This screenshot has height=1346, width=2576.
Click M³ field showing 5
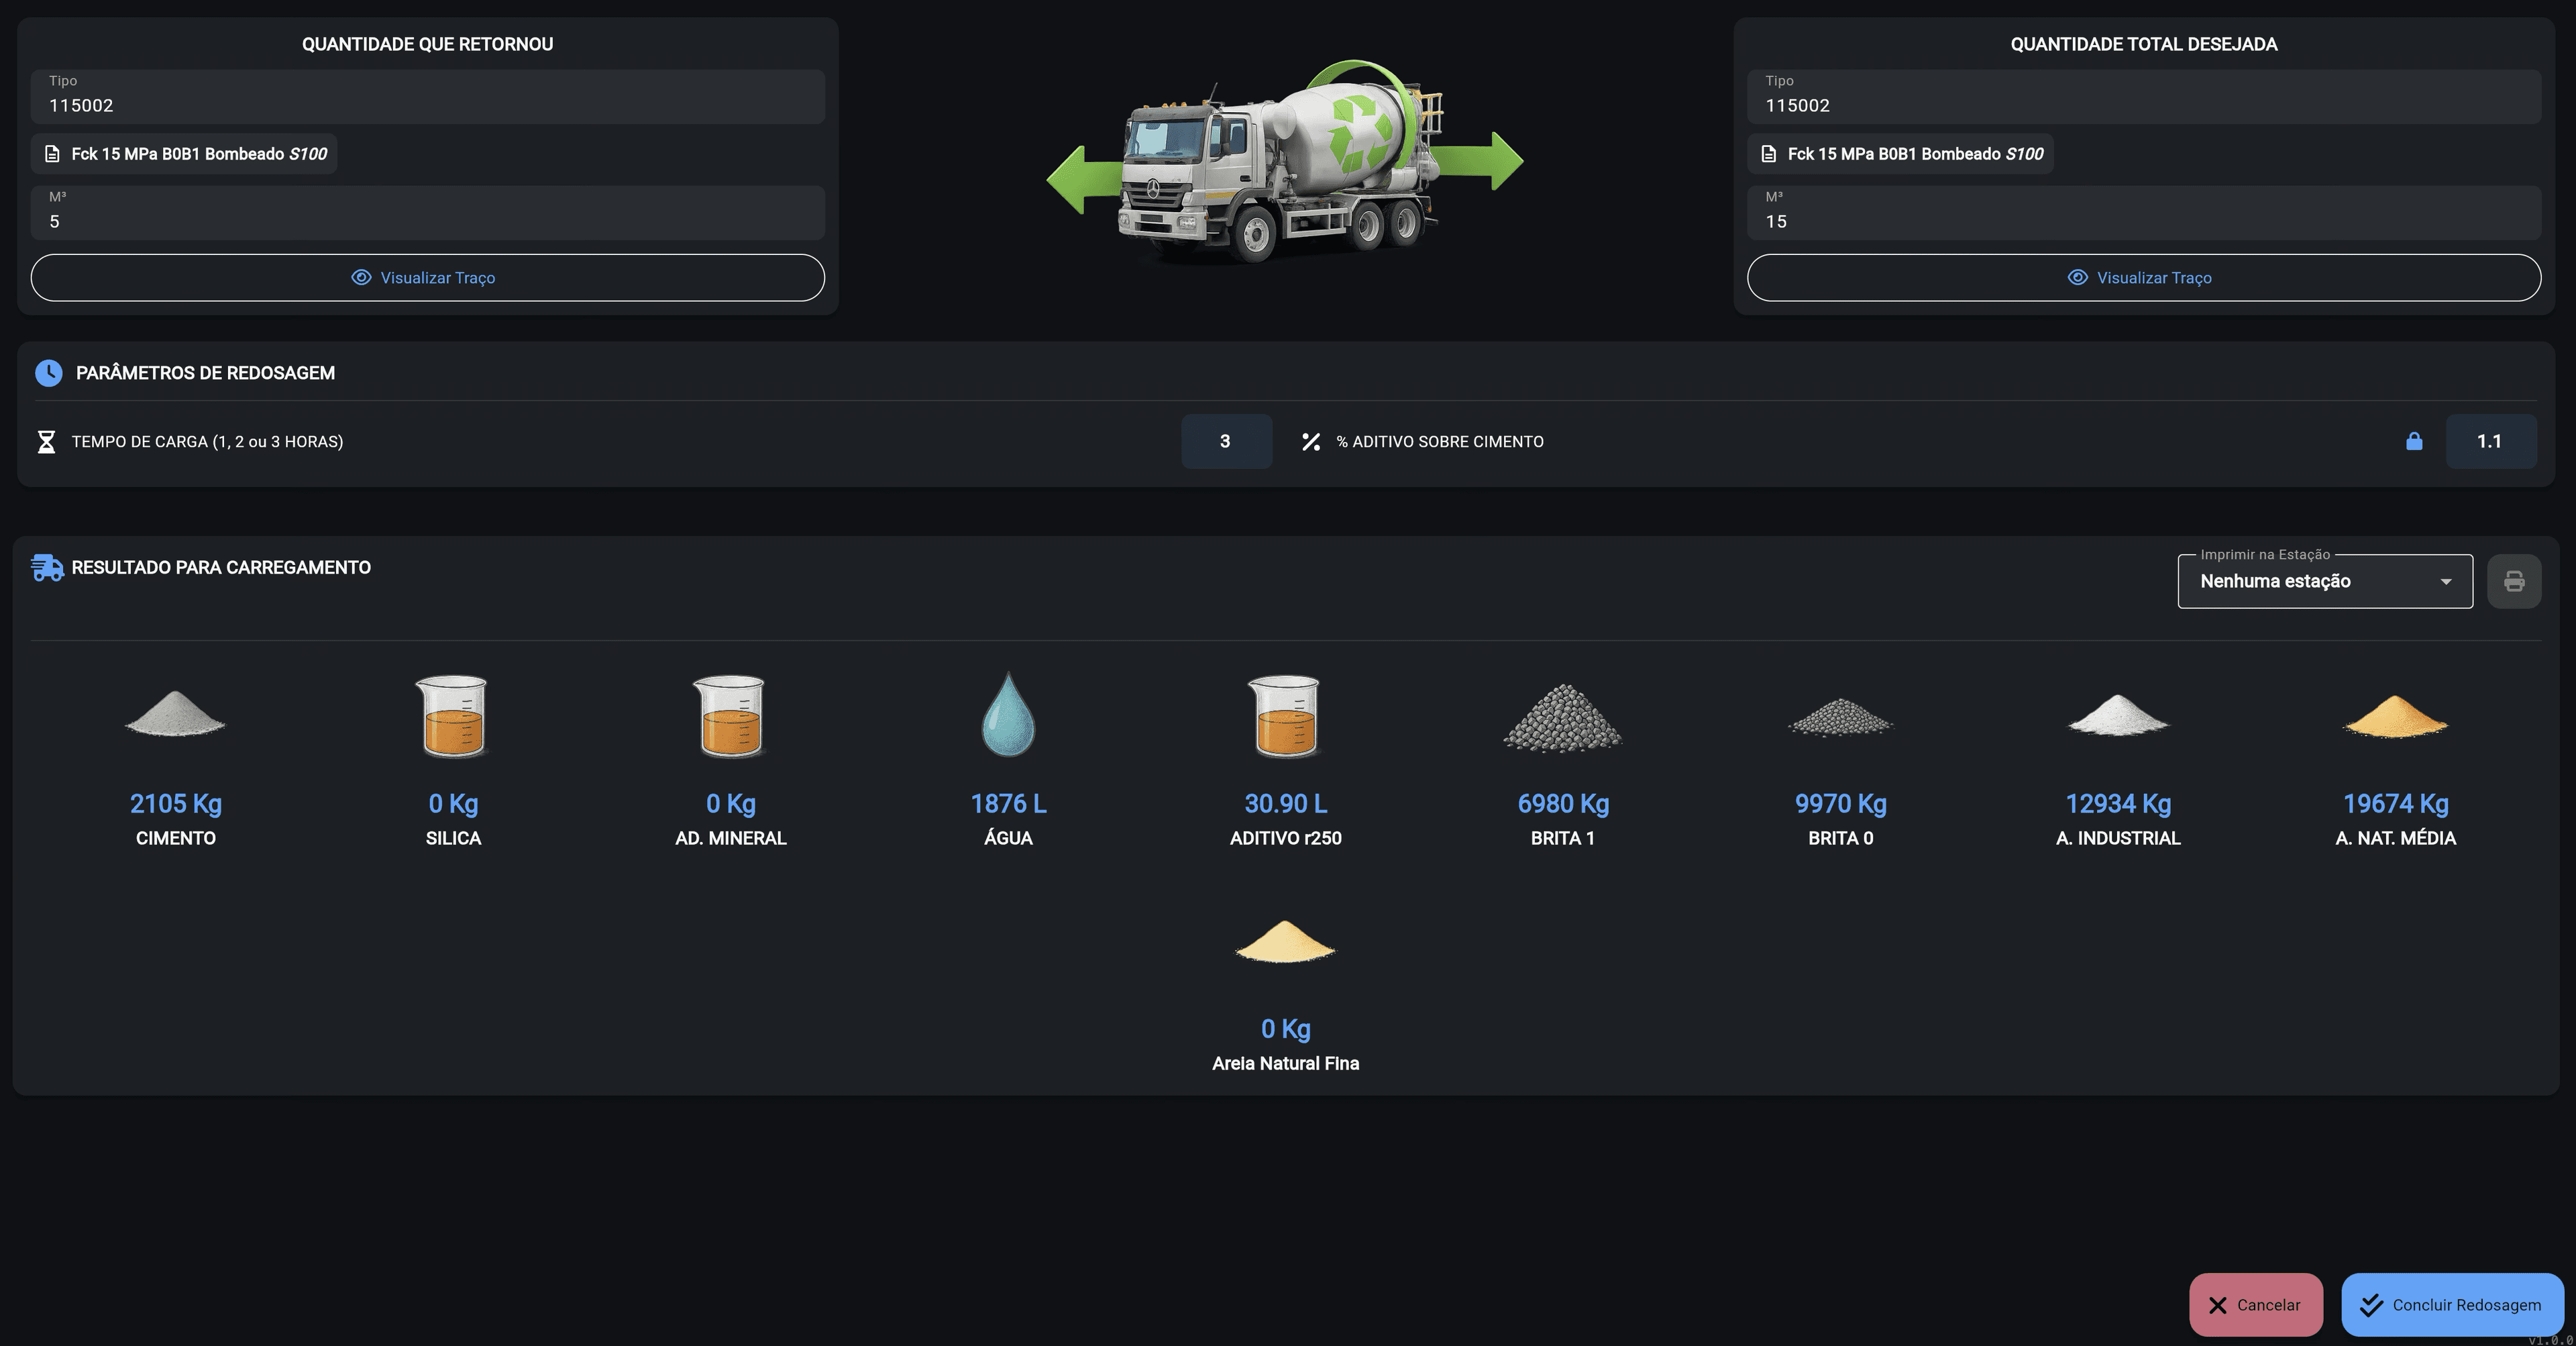tap(427, 213)
